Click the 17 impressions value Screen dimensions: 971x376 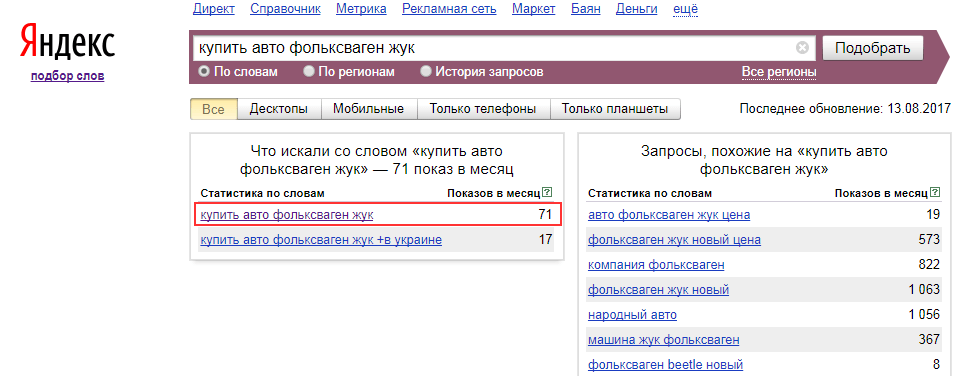pos(545,240)
